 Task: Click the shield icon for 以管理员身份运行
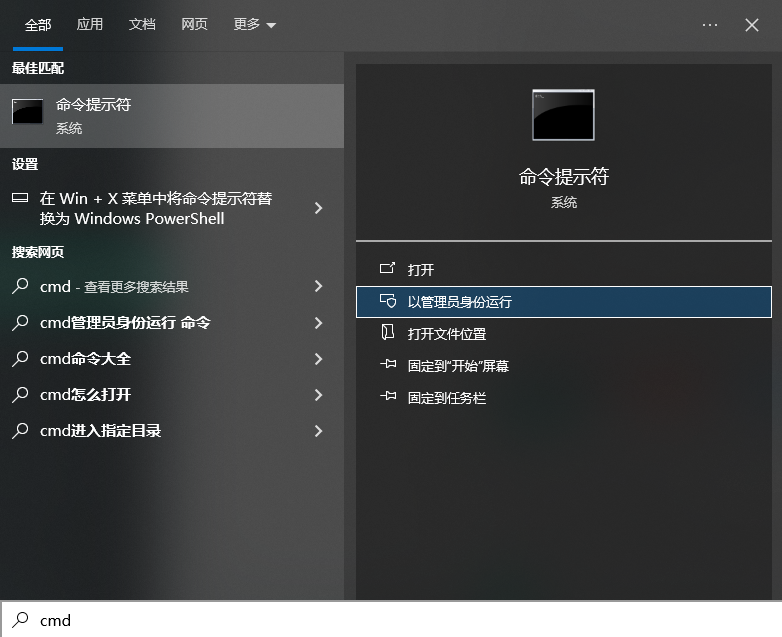(388, 302)
